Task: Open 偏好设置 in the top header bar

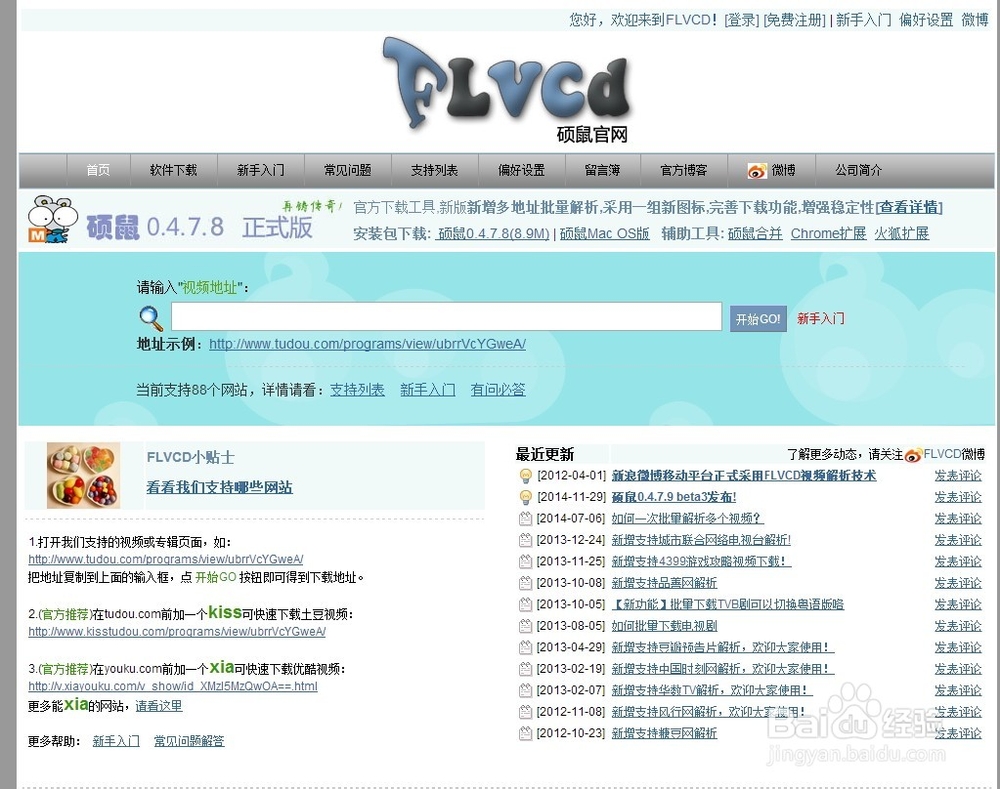Action: [926, 20]
